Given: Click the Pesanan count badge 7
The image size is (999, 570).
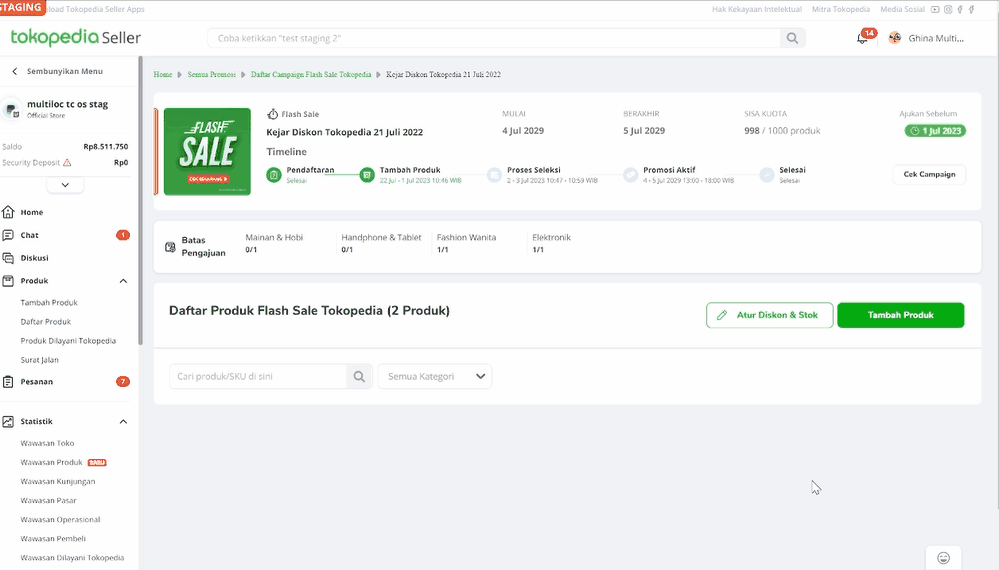Looking at the screenshot, I should click(x=123, y=381).
